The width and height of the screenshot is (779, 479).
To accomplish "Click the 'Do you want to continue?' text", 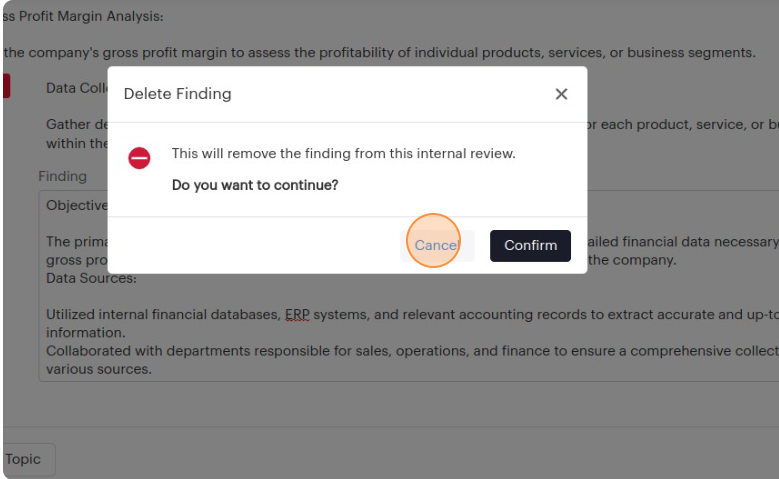I will pos(255,185).
